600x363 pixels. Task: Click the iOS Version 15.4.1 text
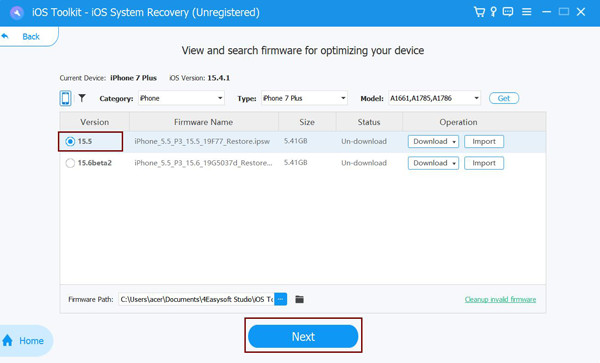point(199,78)
